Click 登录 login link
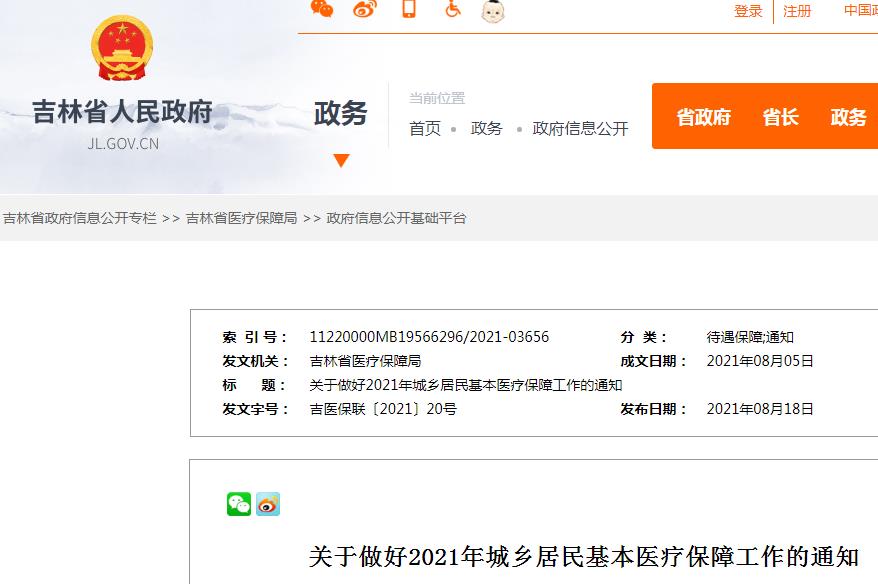Screen dimensions: 878x584 (748, 11)
